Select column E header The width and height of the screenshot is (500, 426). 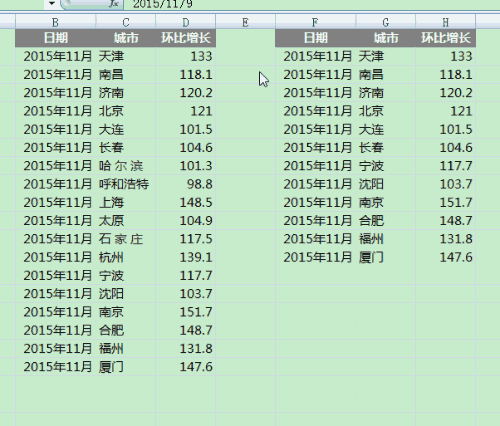click(245, 22)
